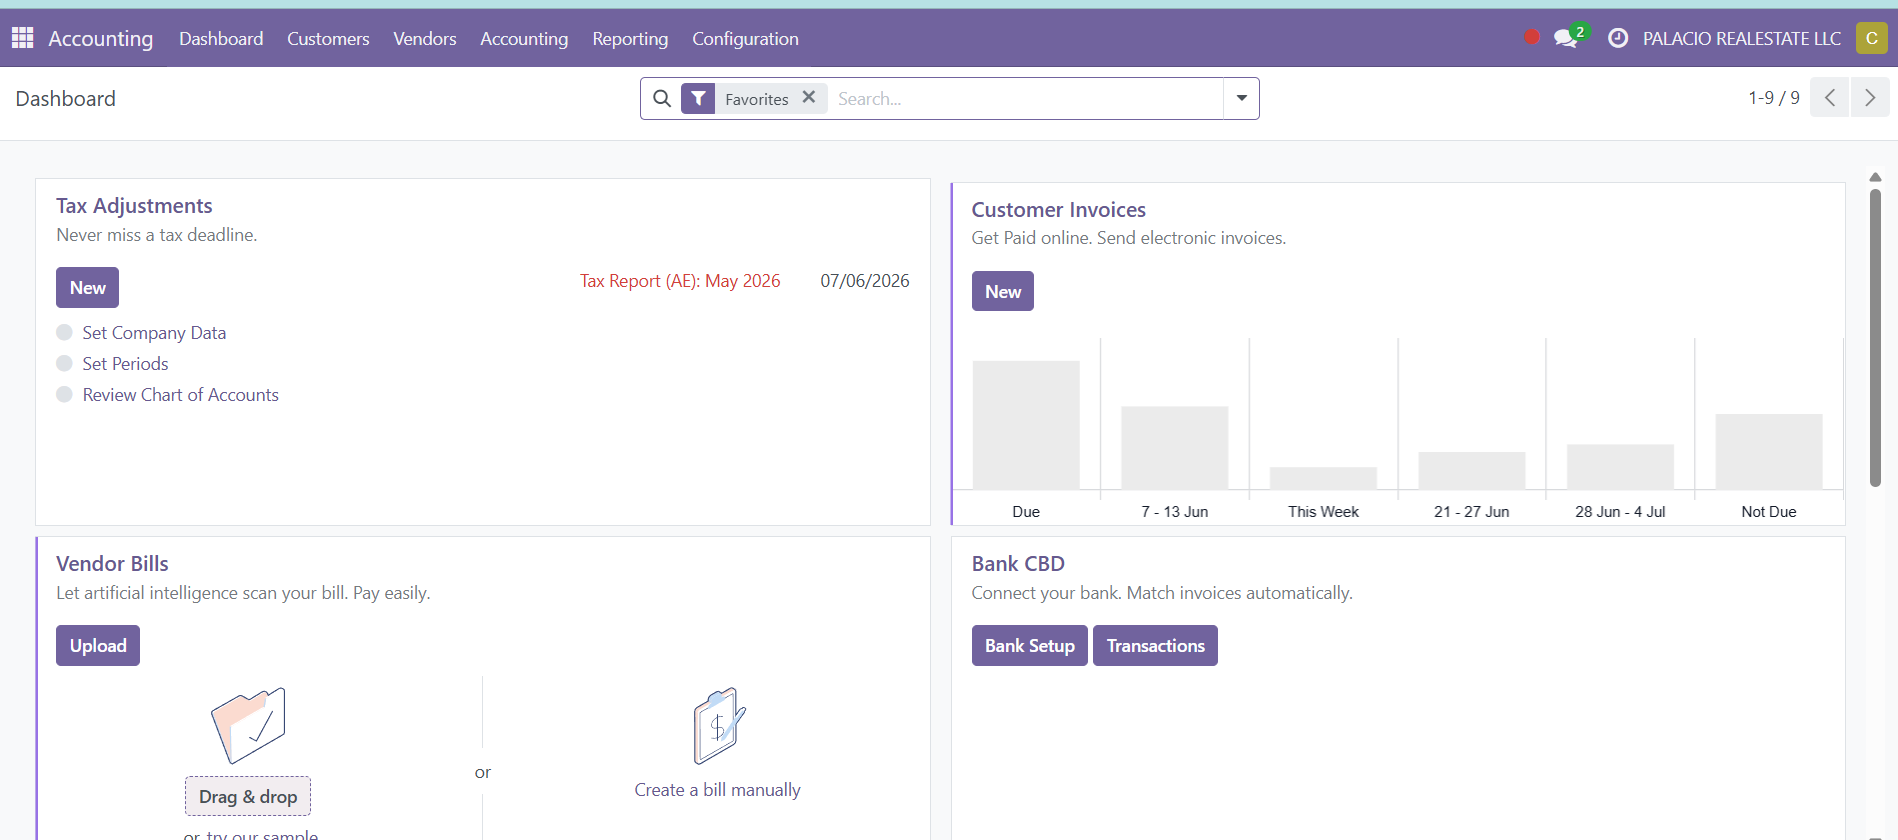Expand the search options dropdown arrow
The height and width of the screenshot is (840, 1898).
click(1241, 98)
